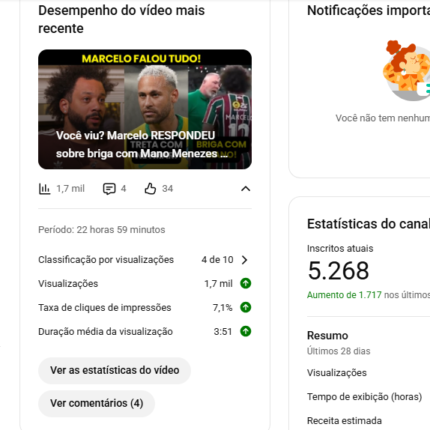Click Classificação por visualizações row
This screenshot has width=430, height=430.
pos(145,260)
